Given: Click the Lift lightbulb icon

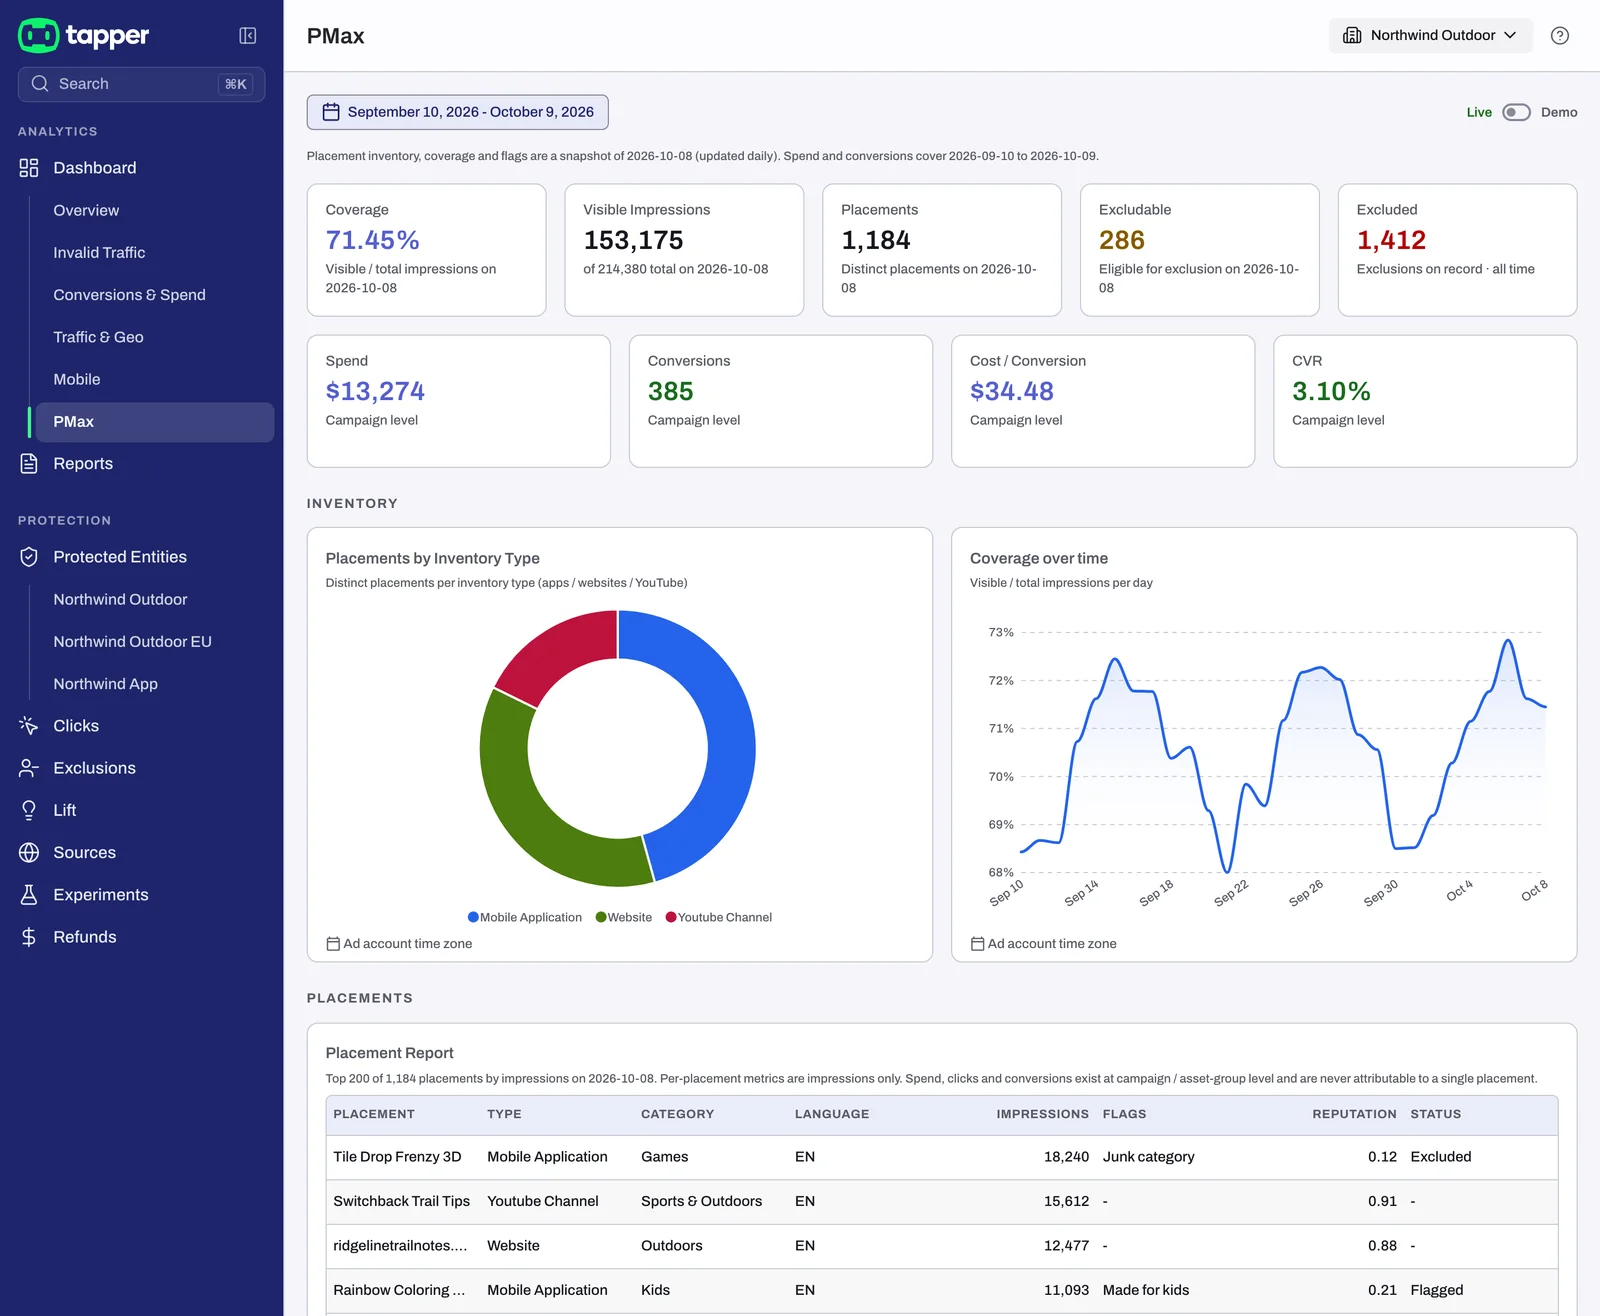Looking at the screenshot, I should point(29,810).
